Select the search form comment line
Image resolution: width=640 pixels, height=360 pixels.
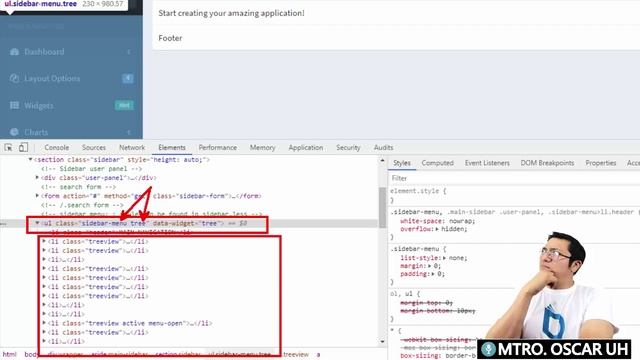pos(78,187)
